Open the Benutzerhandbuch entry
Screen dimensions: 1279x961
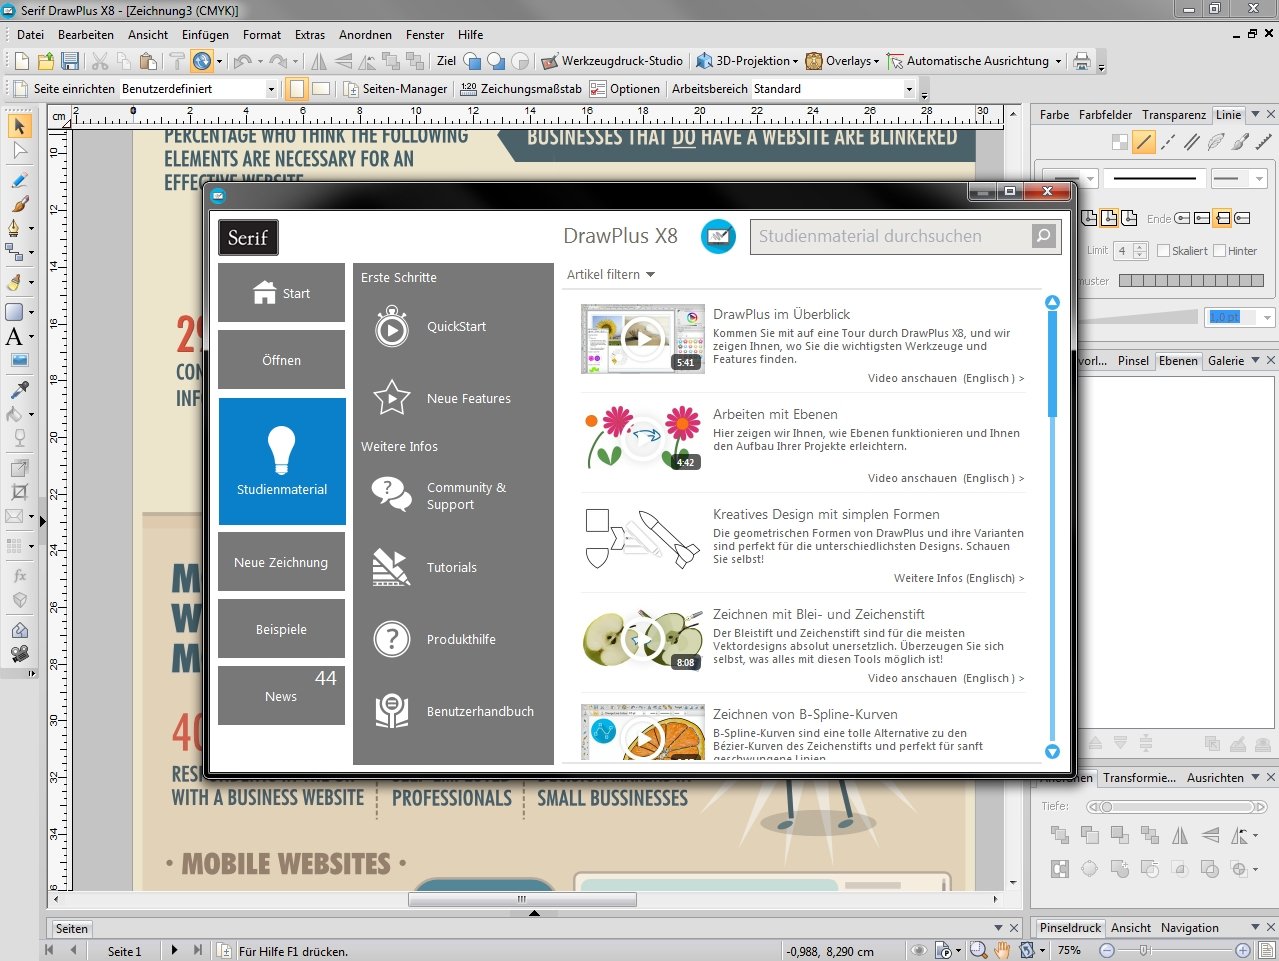click(453, 711)
